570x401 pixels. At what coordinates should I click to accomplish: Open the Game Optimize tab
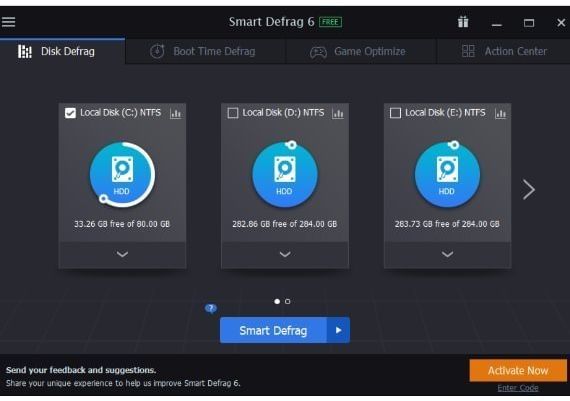point(361,51)
